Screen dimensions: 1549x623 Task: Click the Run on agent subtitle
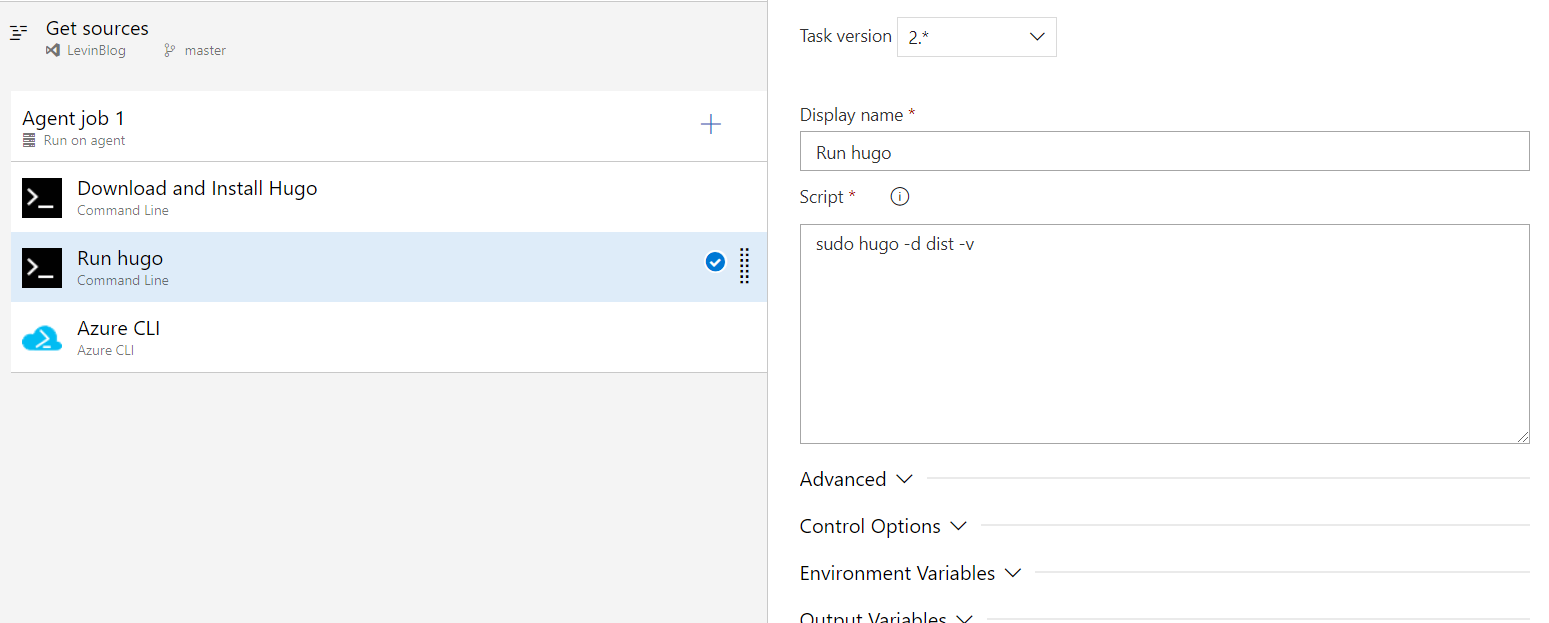pyautogui.click(x=84, y=141)
